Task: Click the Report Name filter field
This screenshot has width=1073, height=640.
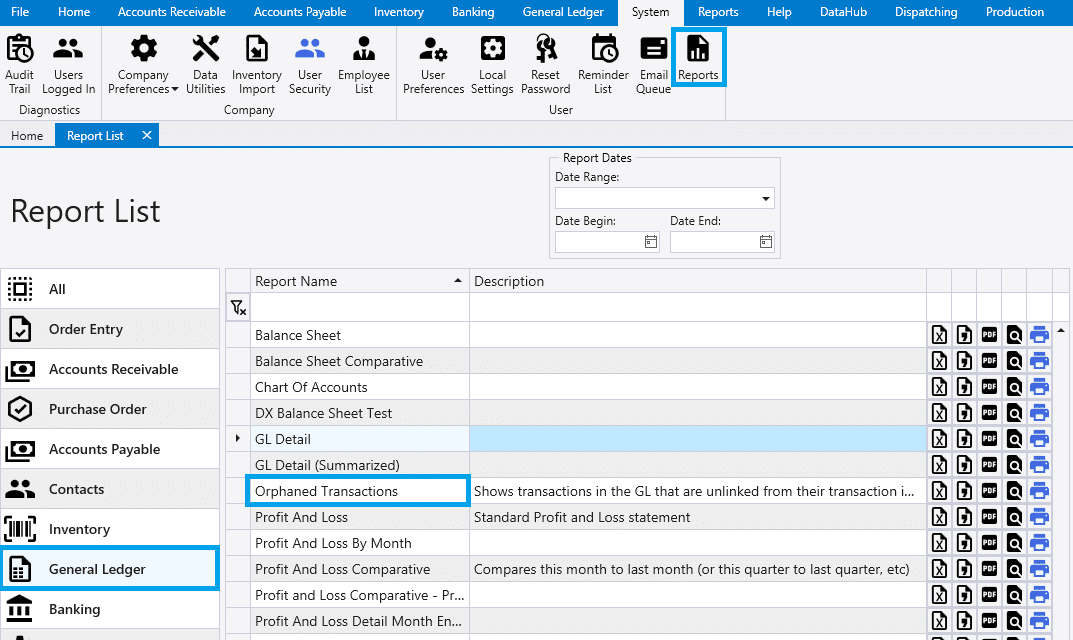Action: pyautogui.click(x=360, y=307)
